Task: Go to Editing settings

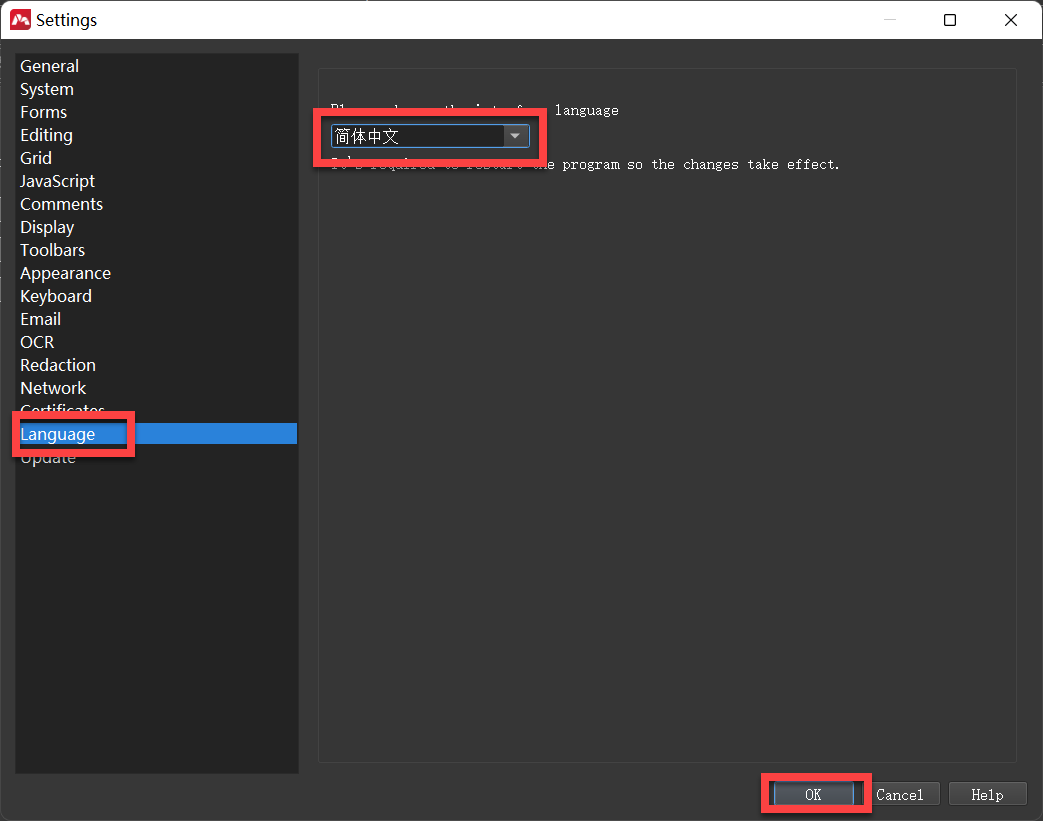Action: pyautogui.click(x=46, y=135)
